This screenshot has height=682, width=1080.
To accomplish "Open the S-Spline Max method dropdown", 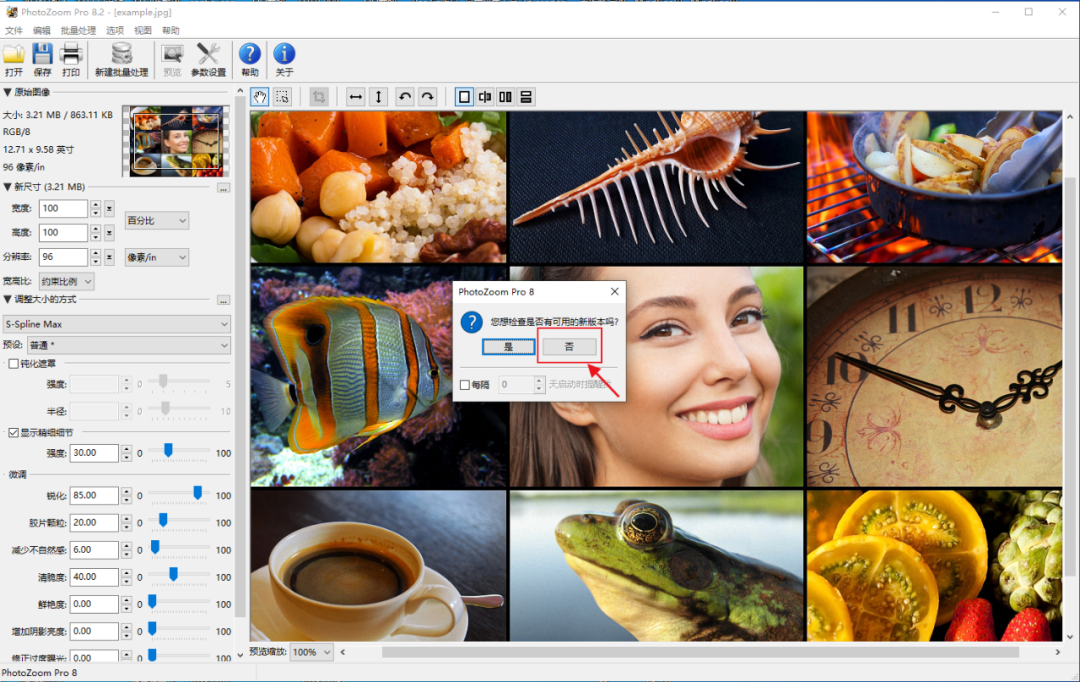I will (x=116, y=324).
